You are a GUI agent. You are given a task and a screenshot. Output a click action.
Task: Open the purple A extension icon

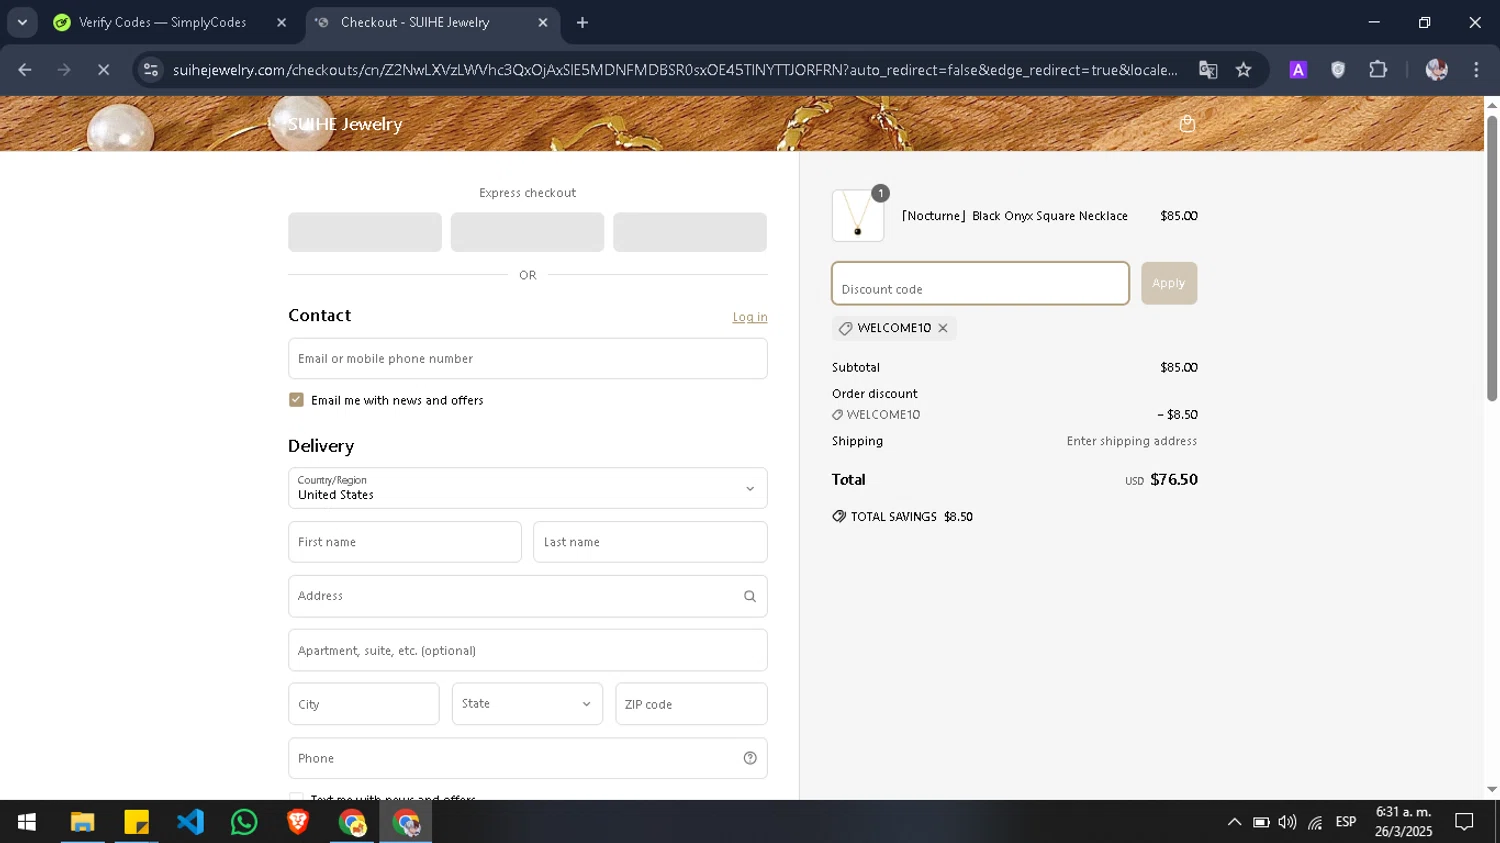(x=1298, y=70)
